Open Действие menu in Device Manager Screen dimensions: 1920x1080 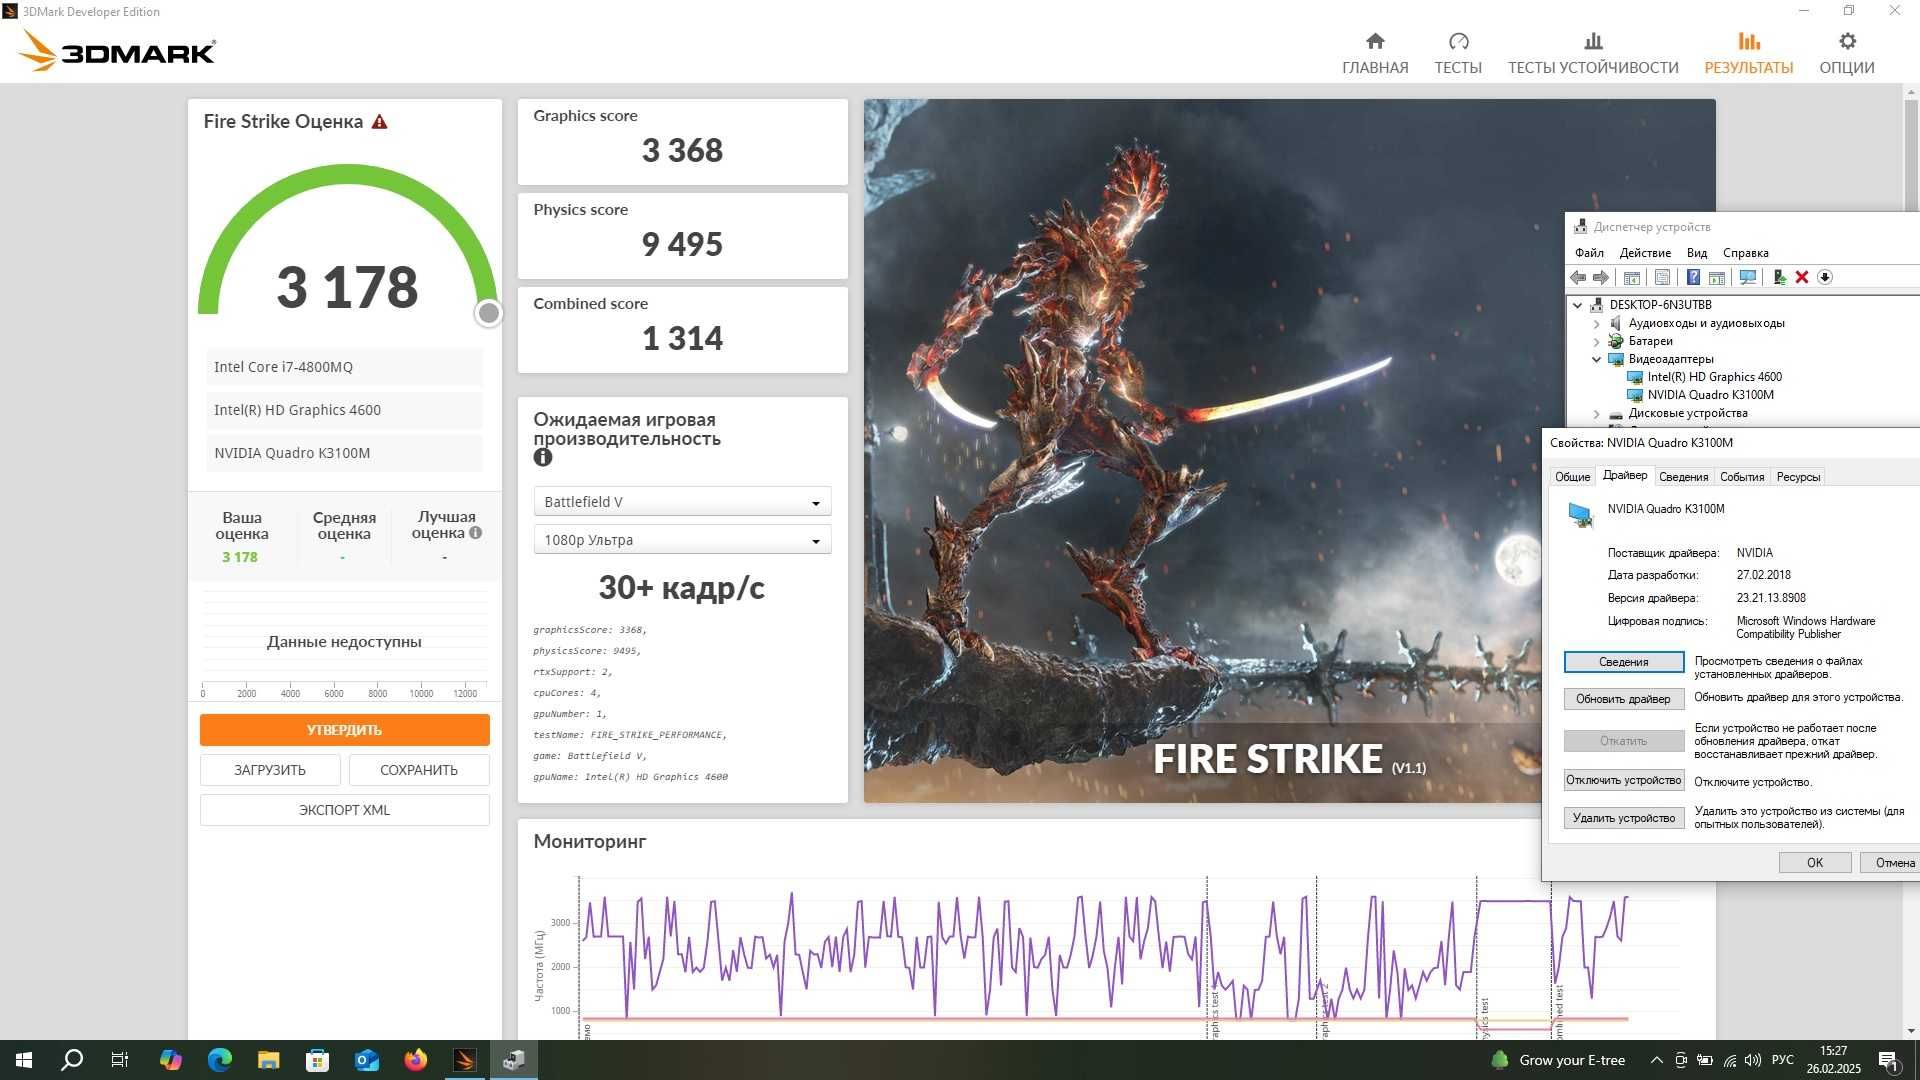(1645, 253)
